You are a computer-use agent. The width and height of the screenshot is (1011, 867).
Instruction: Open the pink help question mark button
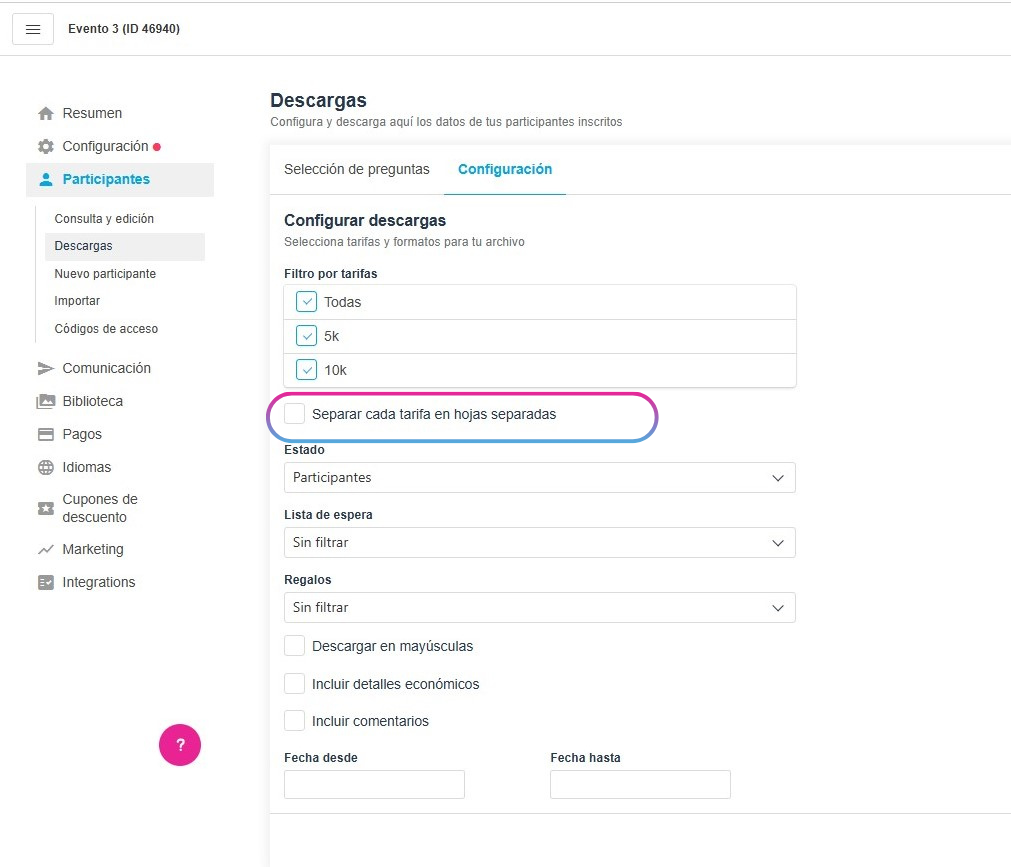coord(180,745)
